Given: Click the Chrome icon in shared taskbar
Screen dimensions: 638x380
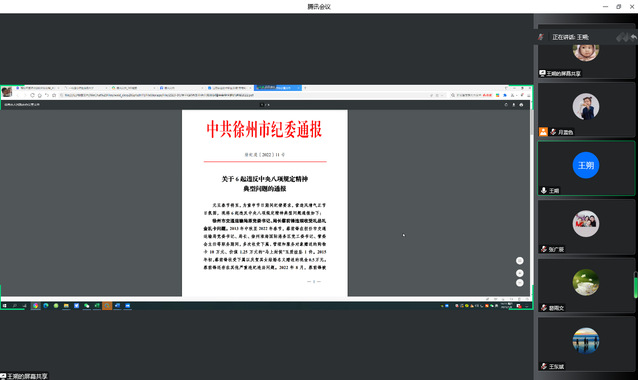Looking at the screenshot, I should click(35, 306).
